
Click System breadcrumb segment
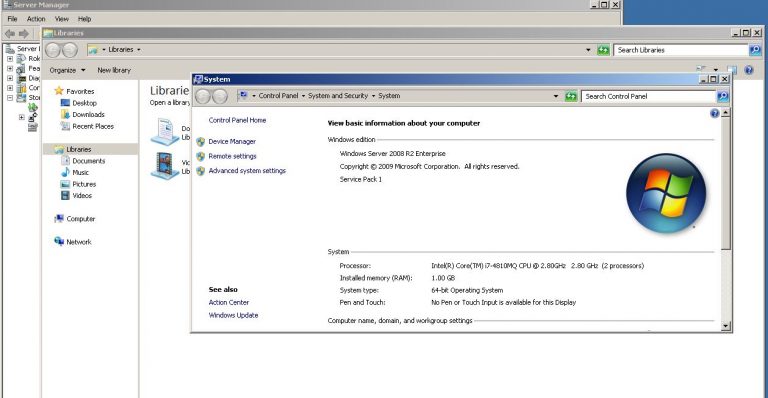389,96
